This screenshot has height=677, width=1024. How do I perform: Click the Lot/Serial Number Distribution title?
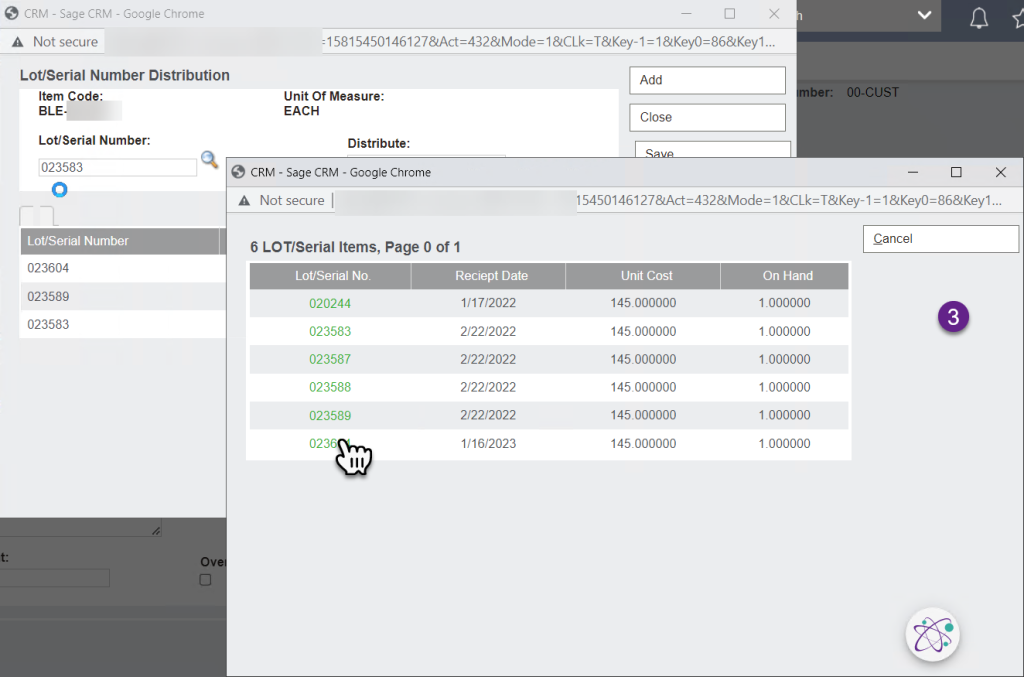[x=125, y=75]
